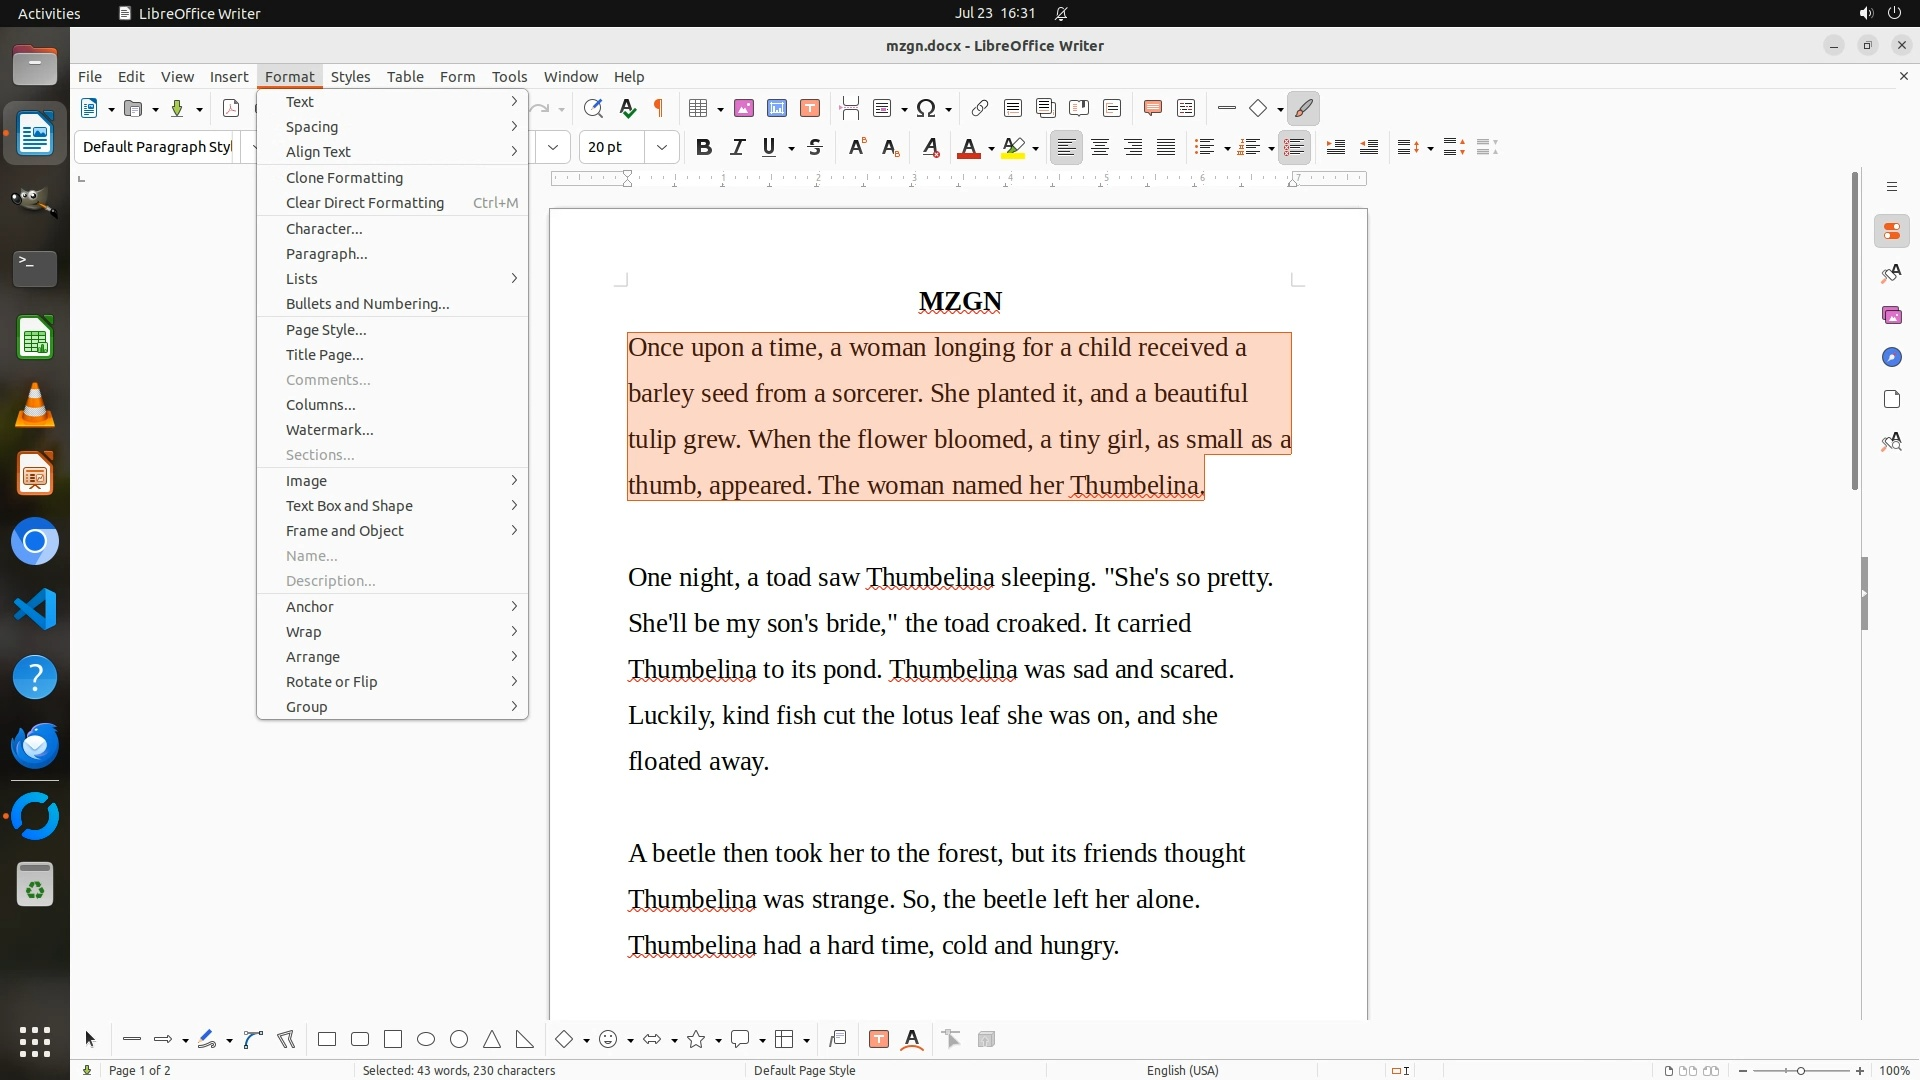Viewport: 1920px width, 1080px height.
Task: Open the font size dropdown
Action: tap(661, 147)
